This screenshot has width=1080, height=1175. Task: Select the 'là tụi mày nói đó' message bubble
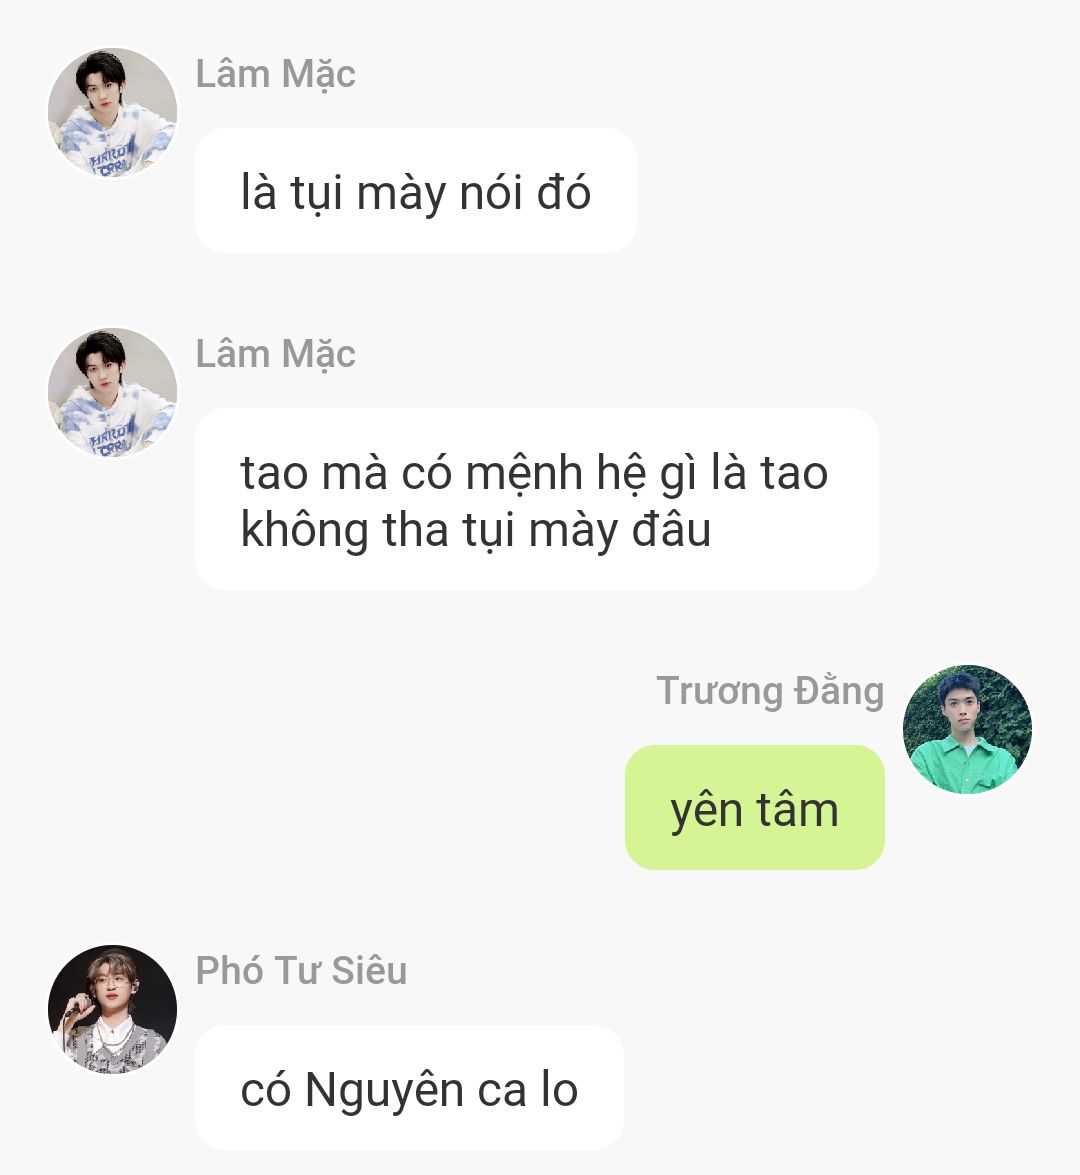pos(416,190)
